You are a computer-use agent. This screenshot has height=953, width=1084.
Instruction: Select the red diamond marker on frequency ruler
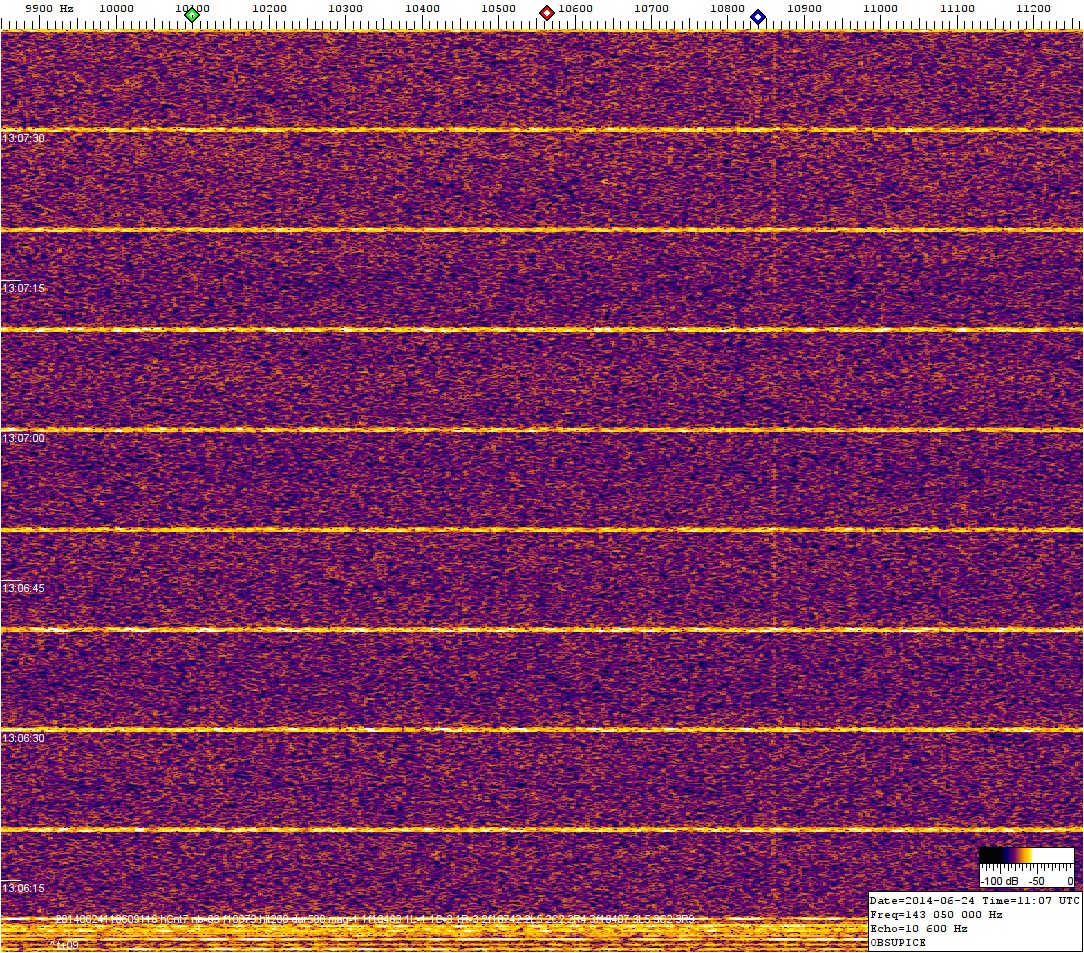pos(547,13)
